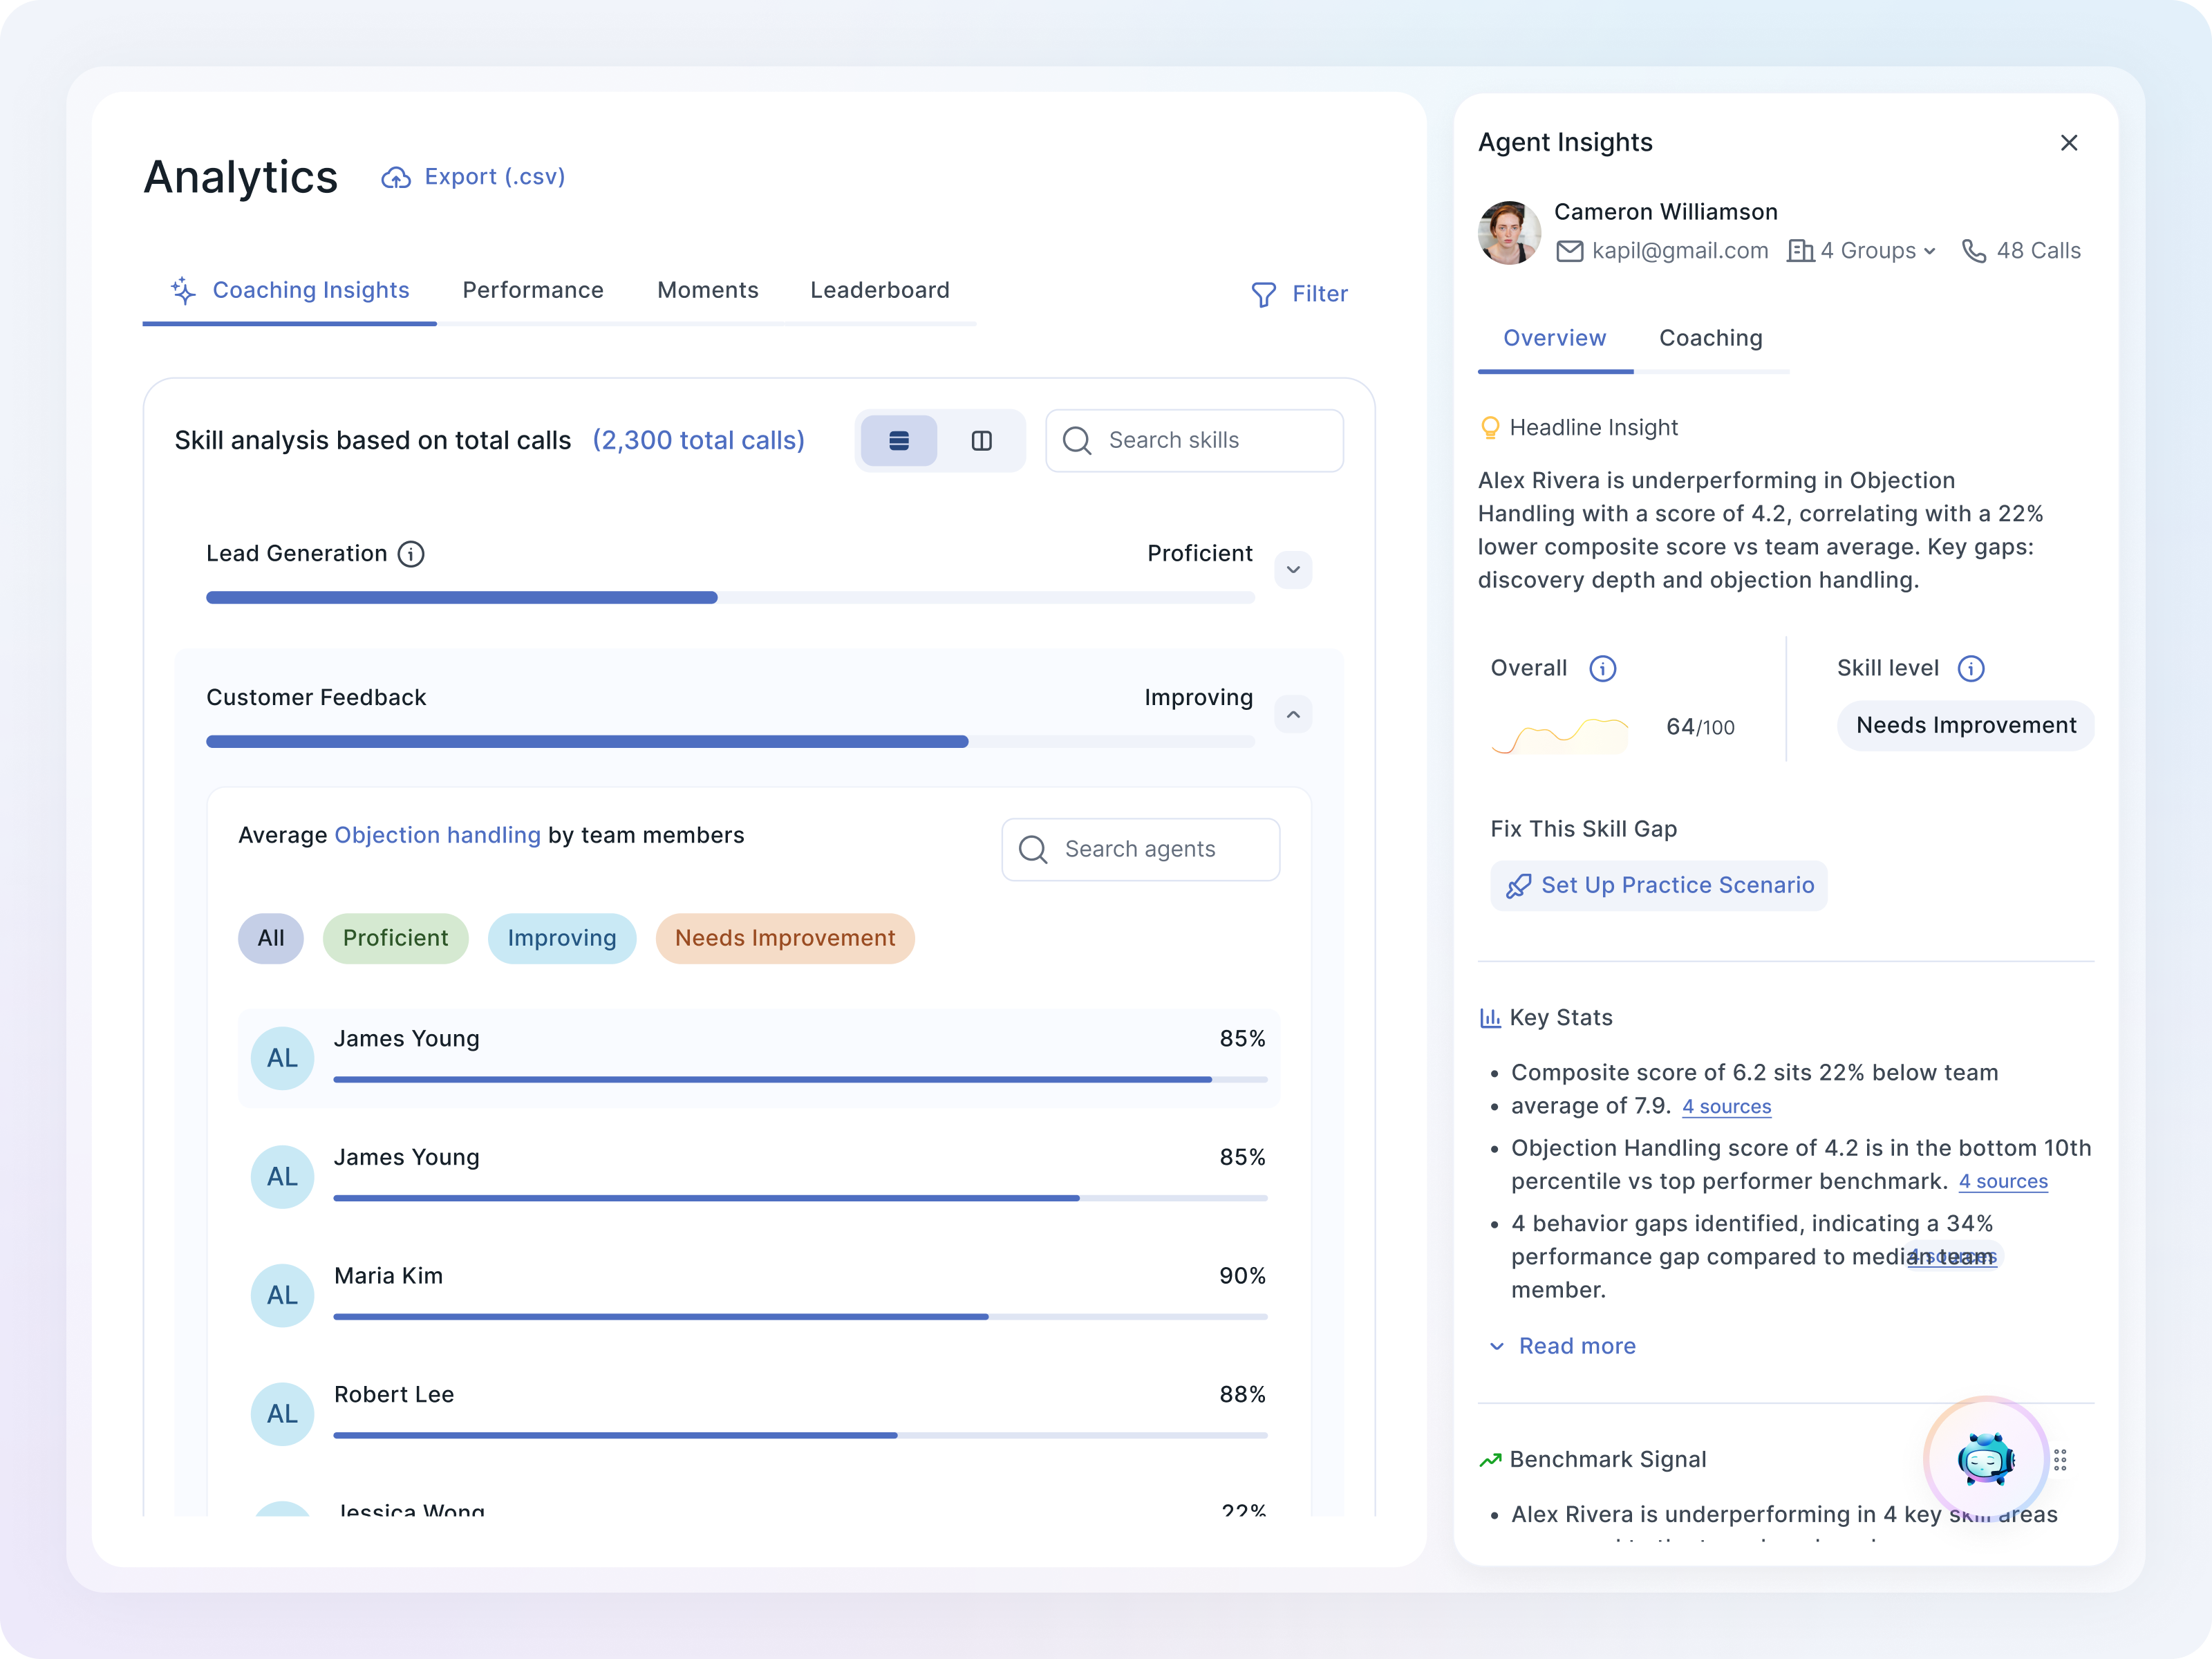Viewport: 2212px width, 1659px height.
Task: Click the Lead Generation info icon
Action: click(x=411, y=554)
